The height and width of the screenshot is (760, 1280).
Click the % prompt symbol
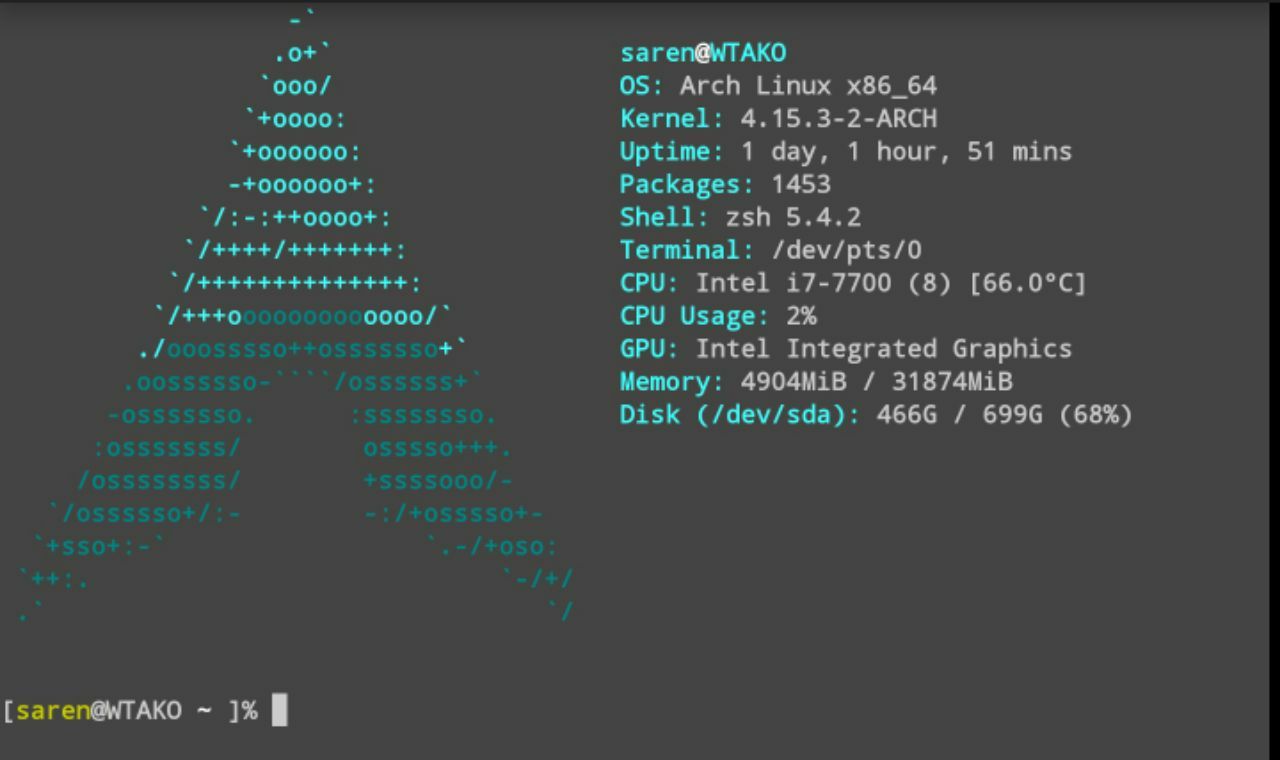tap(249, 711)
